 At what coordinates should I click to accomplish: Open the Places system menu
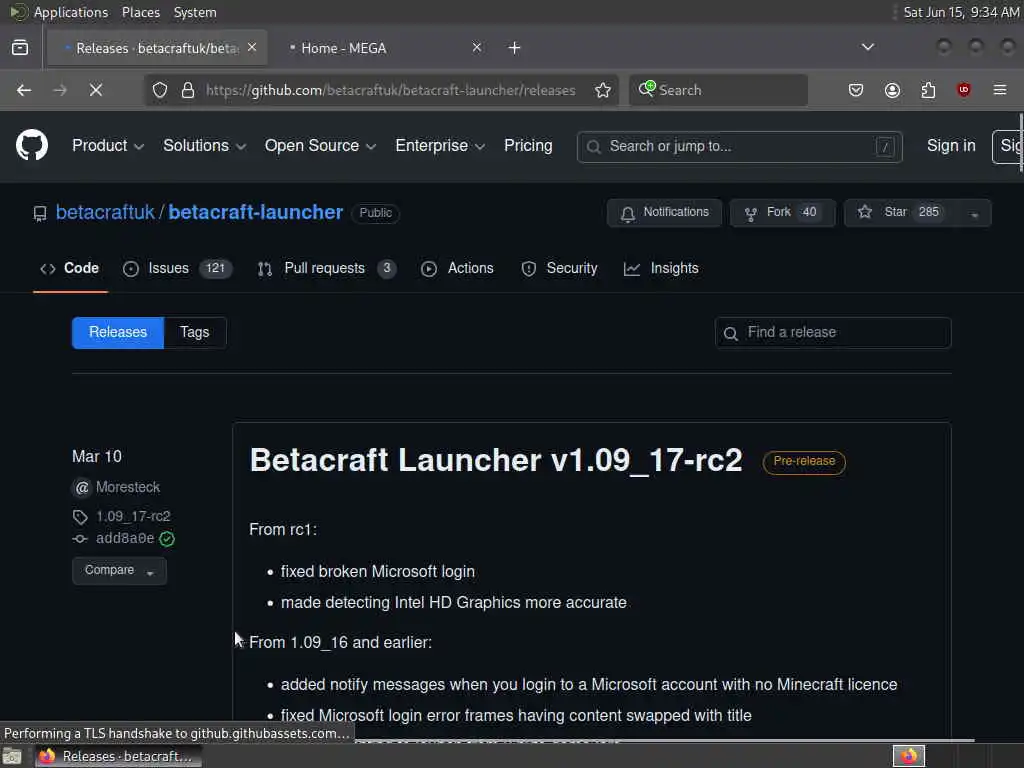click(x=140, y=12)
